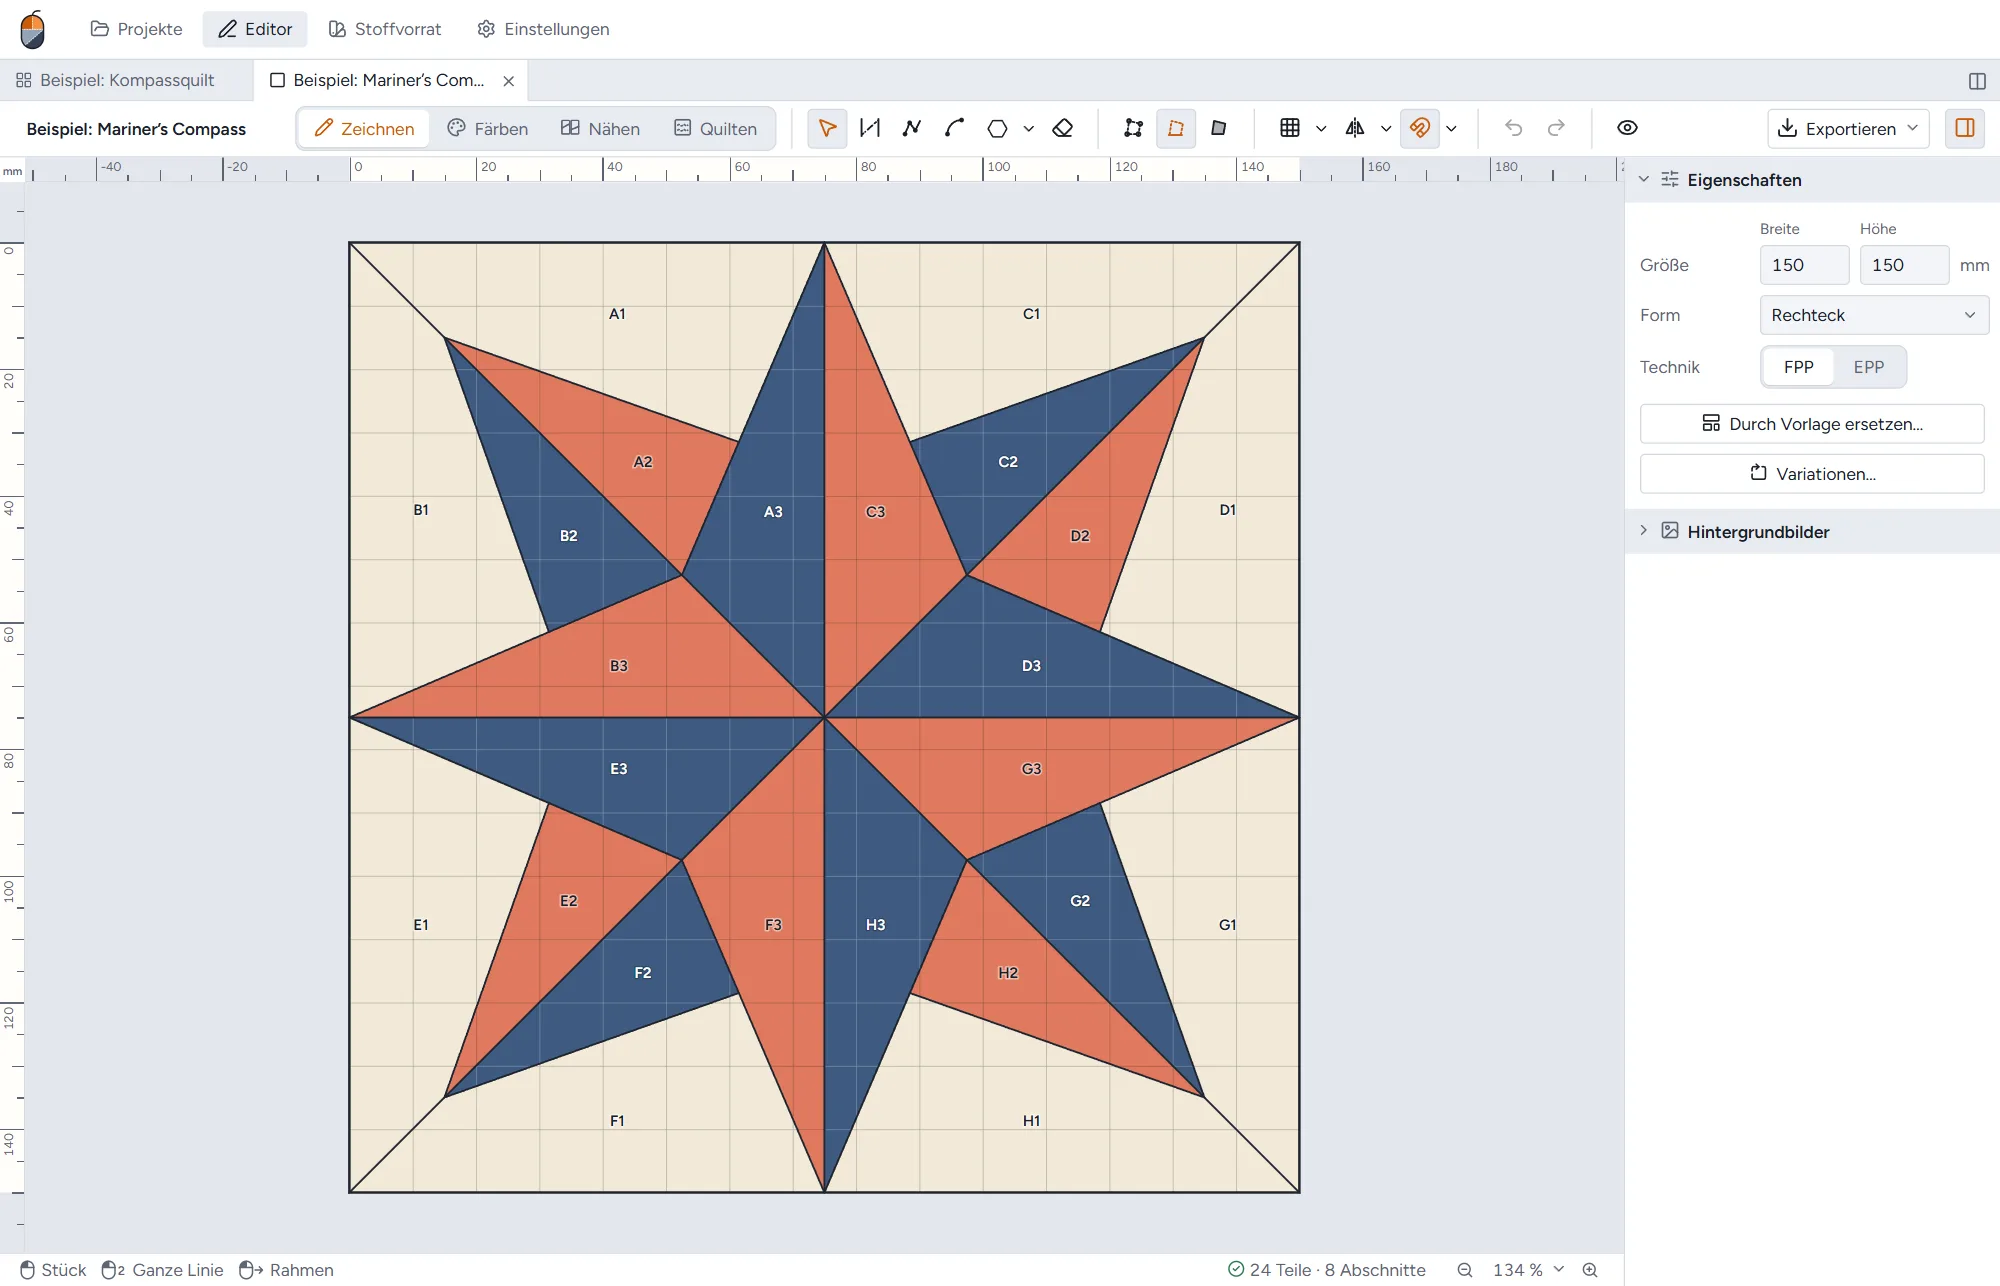Select the hexagon shape tool
Image resolution: width=2000 pixels, height=1286 pixels.
[997, 128]
